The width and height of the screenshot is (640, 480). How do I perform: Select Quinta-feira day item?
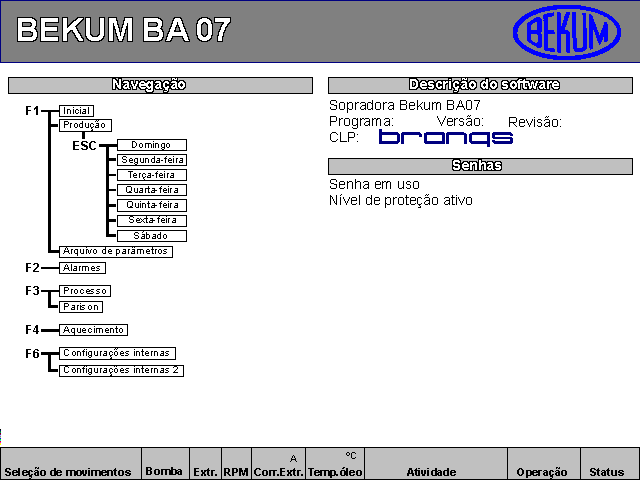(x=151, y=205)
